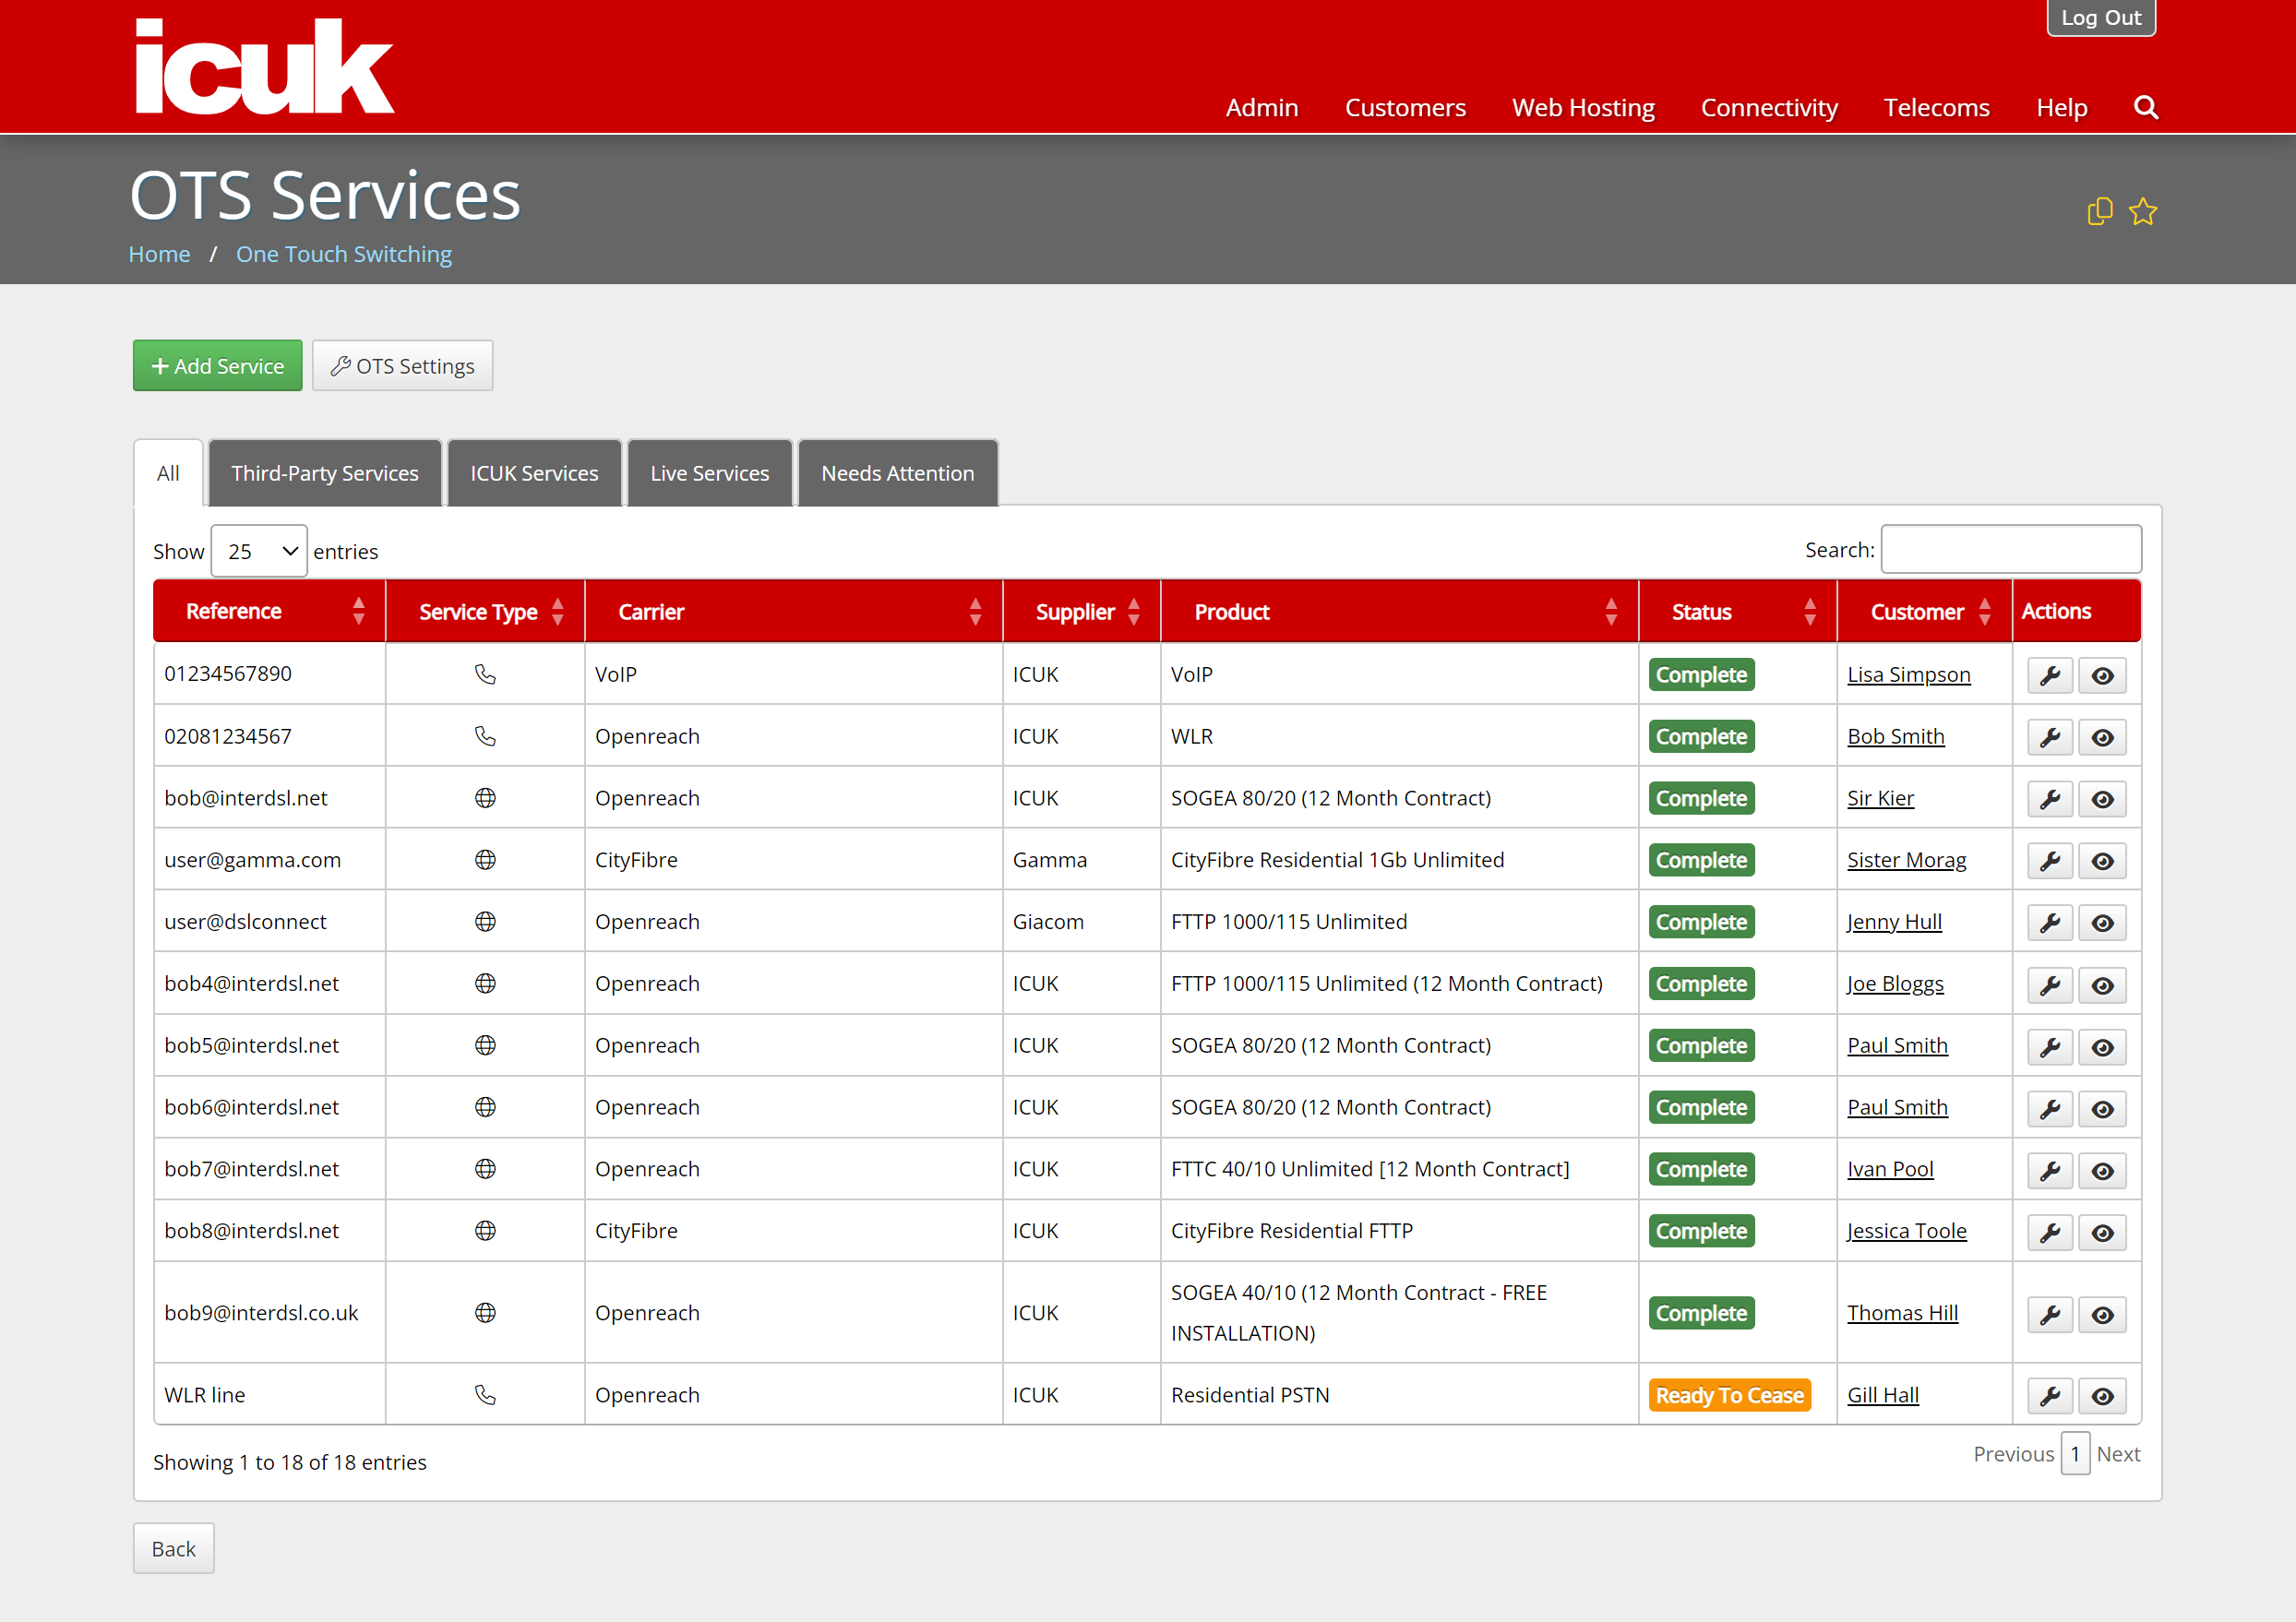The height and width of the screenshot is (1622, 2296).
Task: View Lisa Simpson service via eye icon
Action: point(2102,675)
